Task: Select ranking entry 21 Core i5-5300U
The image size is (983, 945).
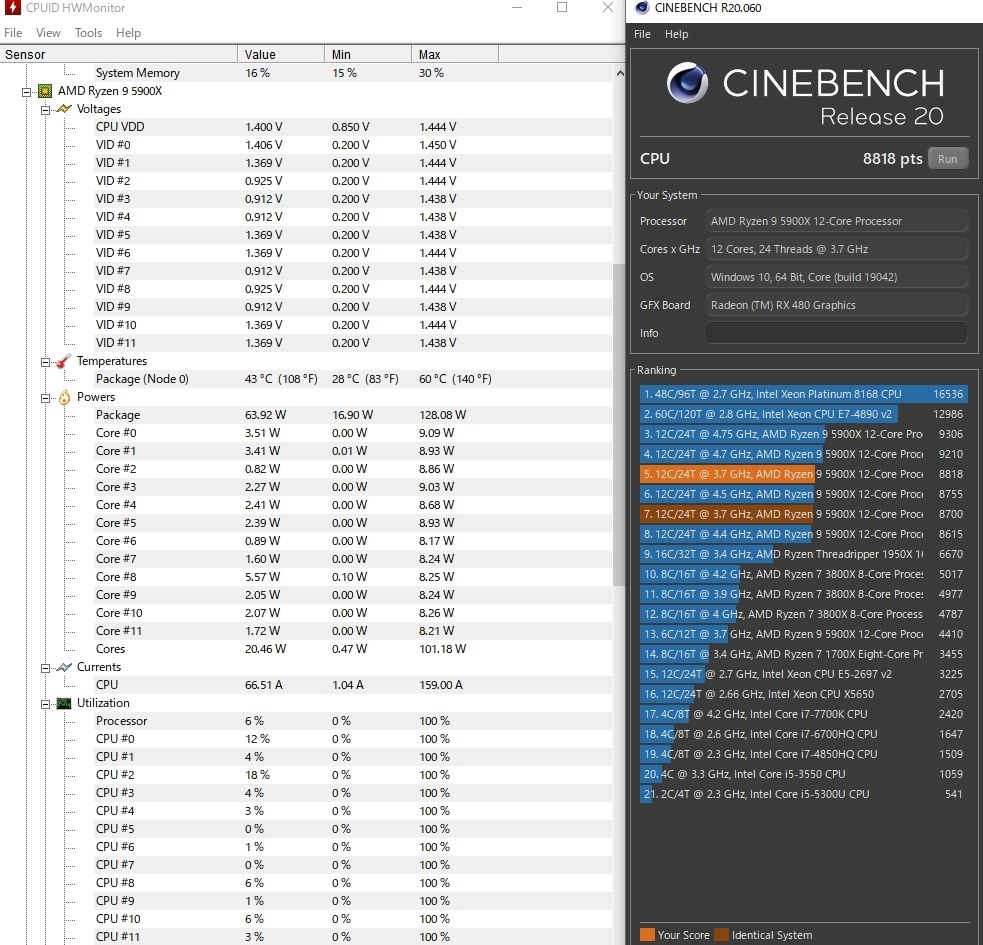Action: pyautogui.click(x=803, y=794)
